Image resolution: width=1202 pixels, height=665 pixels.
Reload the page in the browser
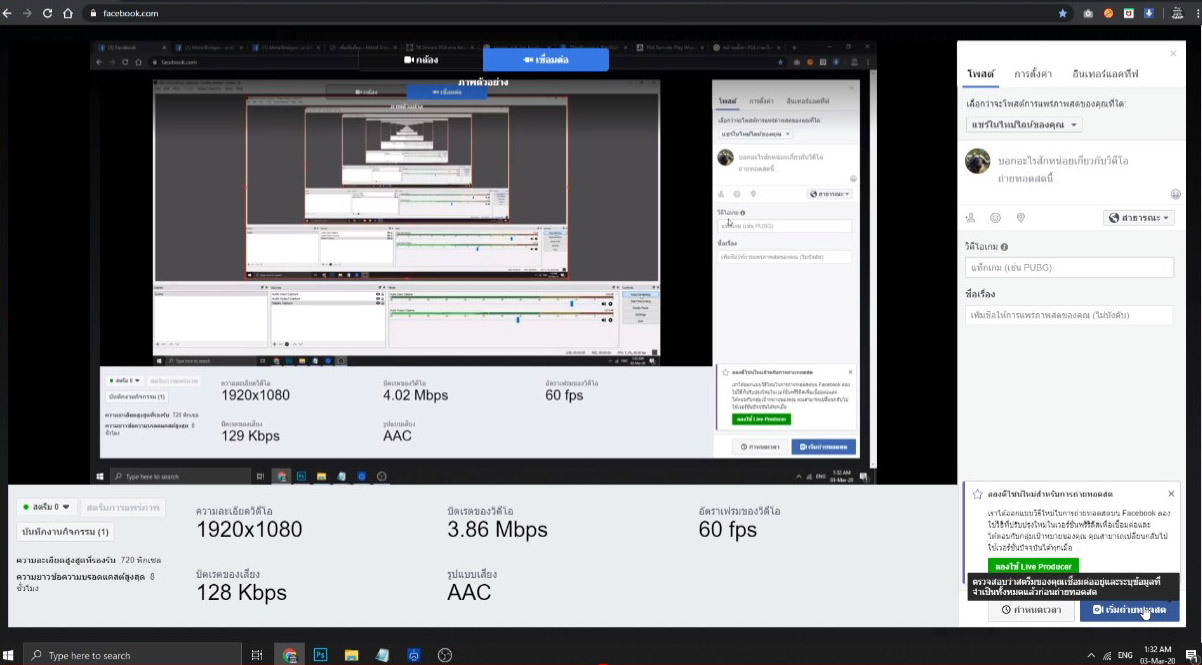coord(47,14)
